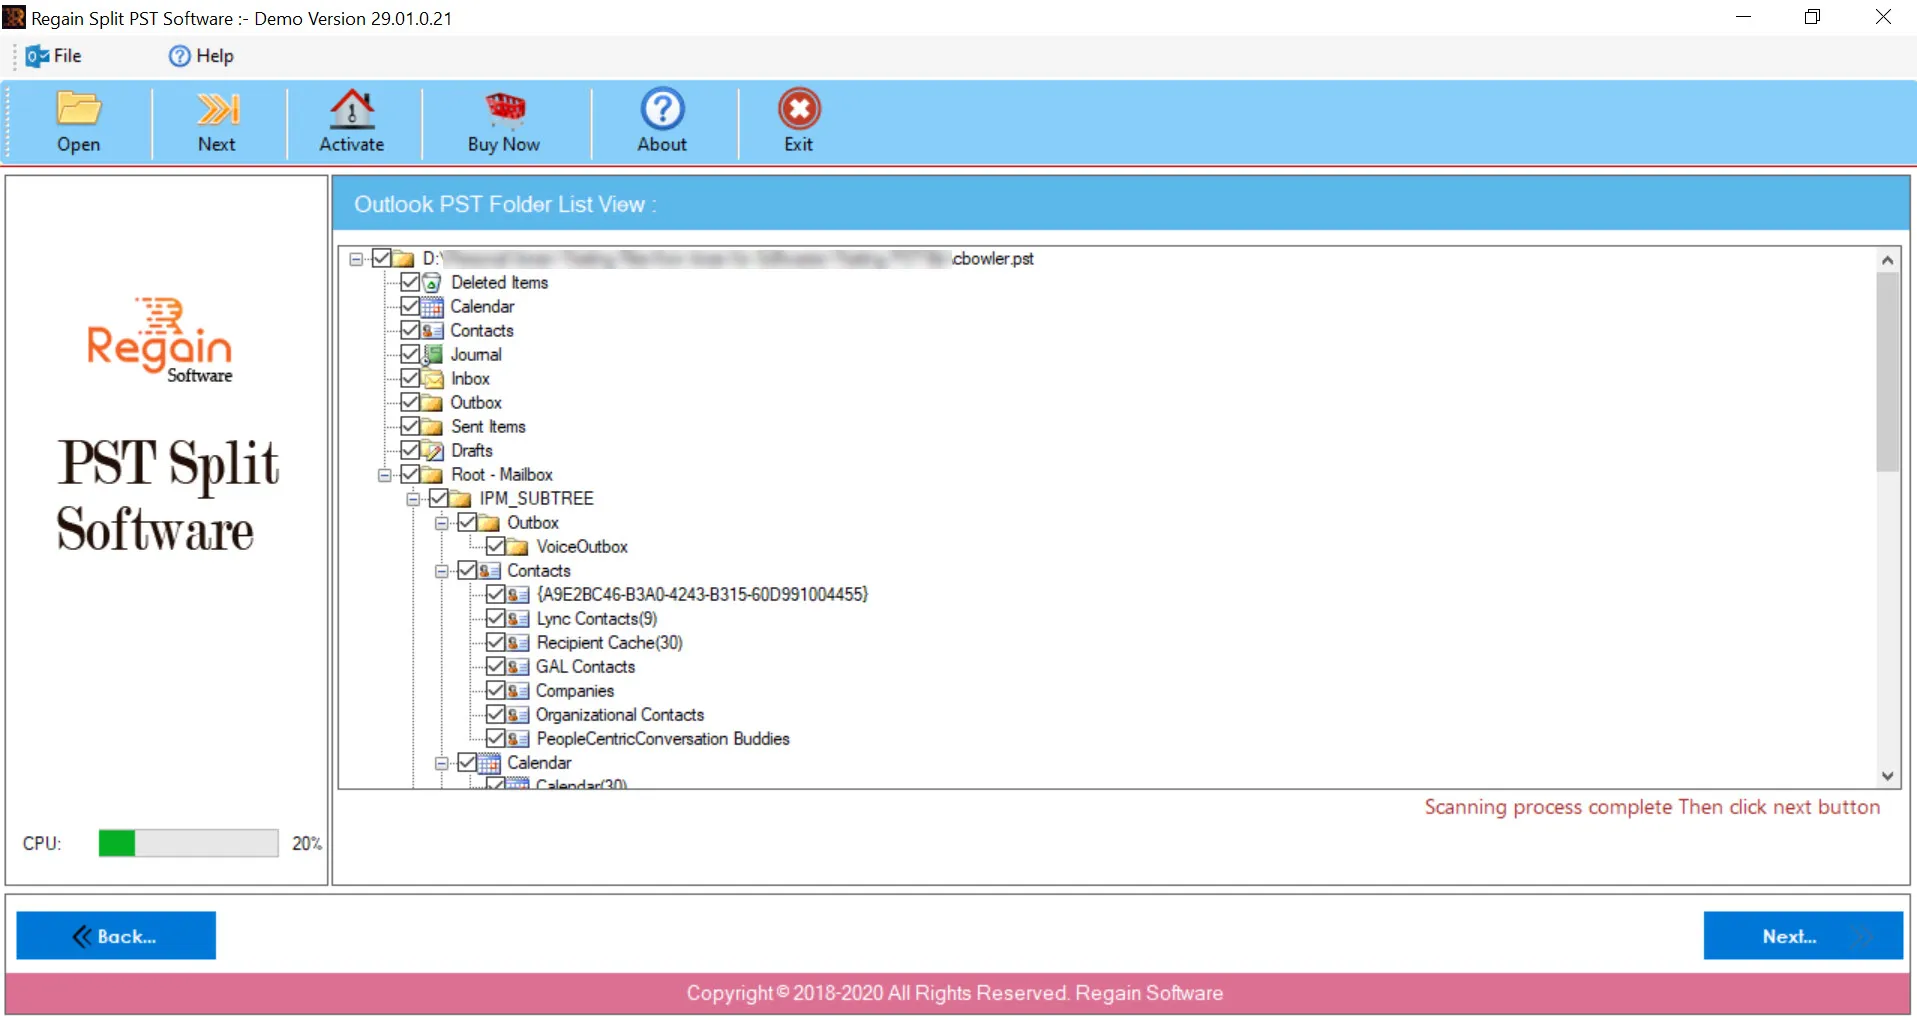Open the Activate license toolbar icon
Image resolution: width=1917 pixels, height=1020 pixels.
pos(352,108)
